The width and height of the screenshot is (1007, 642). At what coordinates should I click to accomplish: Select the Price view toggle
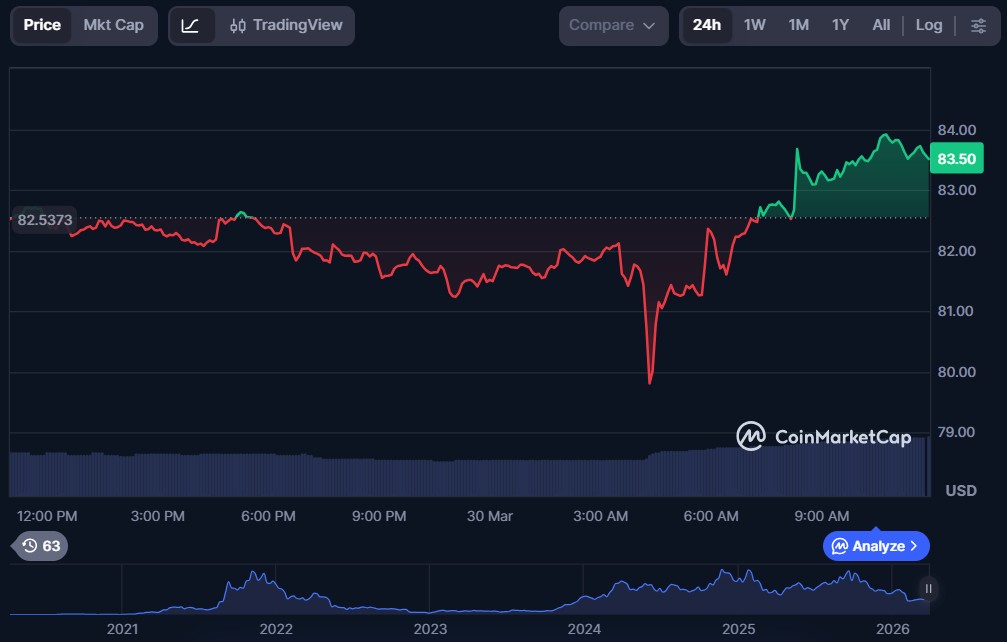(42, 25)
